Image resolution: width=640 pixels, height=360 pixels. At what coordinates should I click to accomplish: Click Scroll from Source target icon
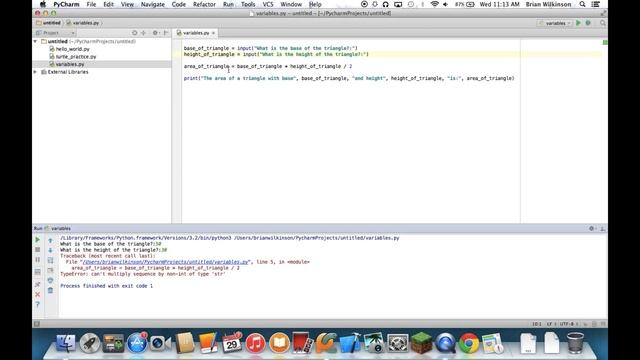click(x=134, y=33)
